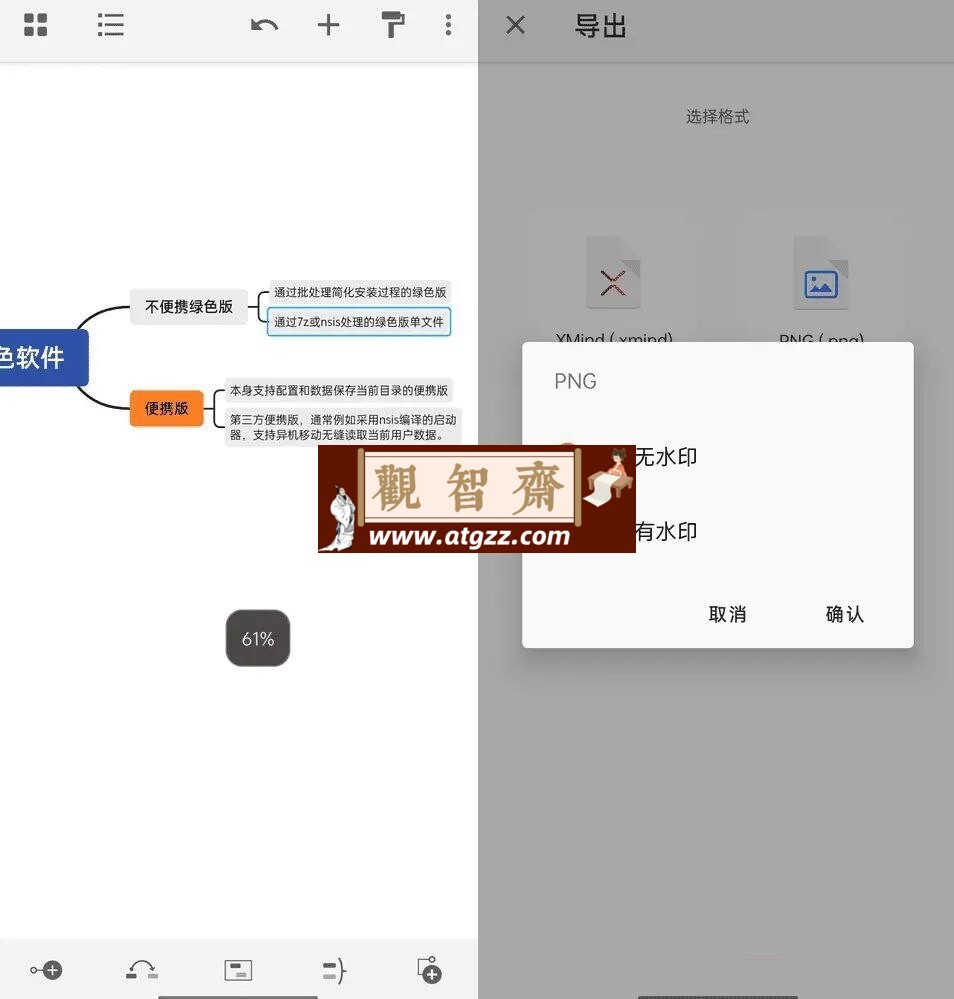Select subtopic 通过批处理简化安装过程的绿色版
954x999 pixels.
pos(360,292)
